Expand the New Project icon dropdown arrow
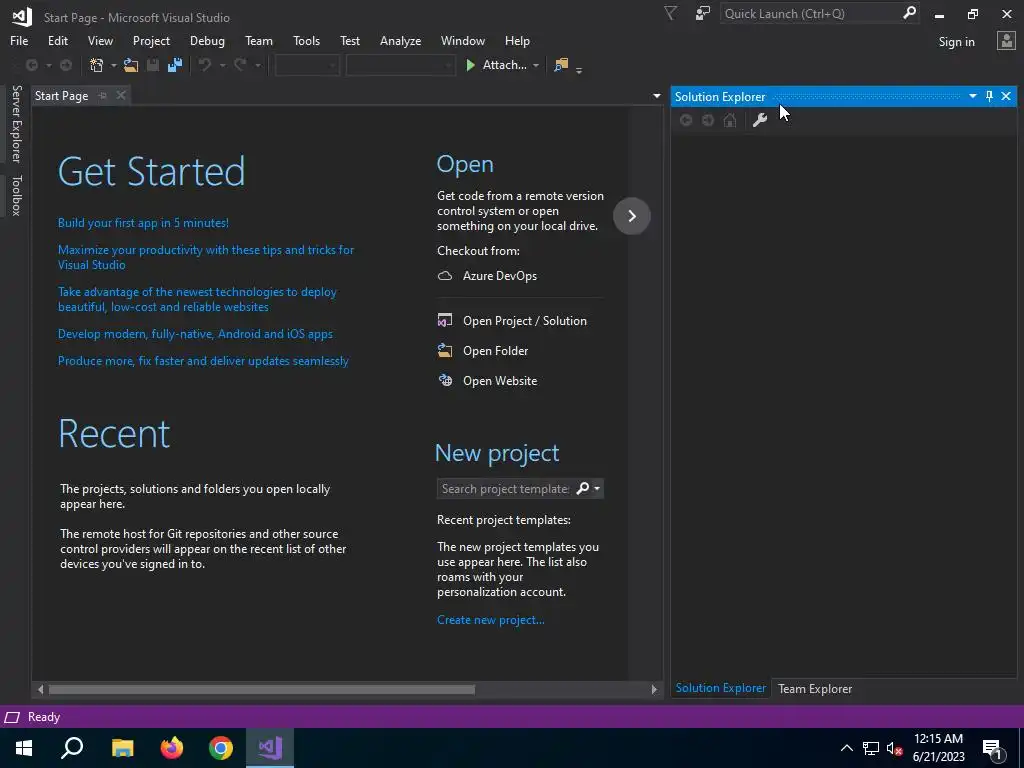 (114, 65)
